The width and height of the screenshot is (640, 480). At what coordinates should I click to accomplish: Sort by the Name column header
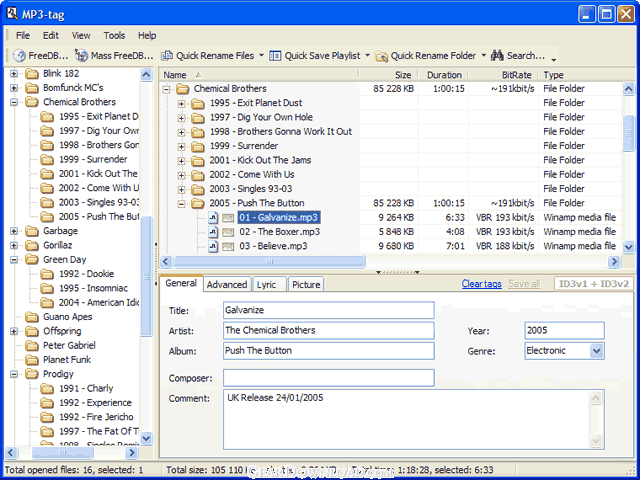(259, 75)
